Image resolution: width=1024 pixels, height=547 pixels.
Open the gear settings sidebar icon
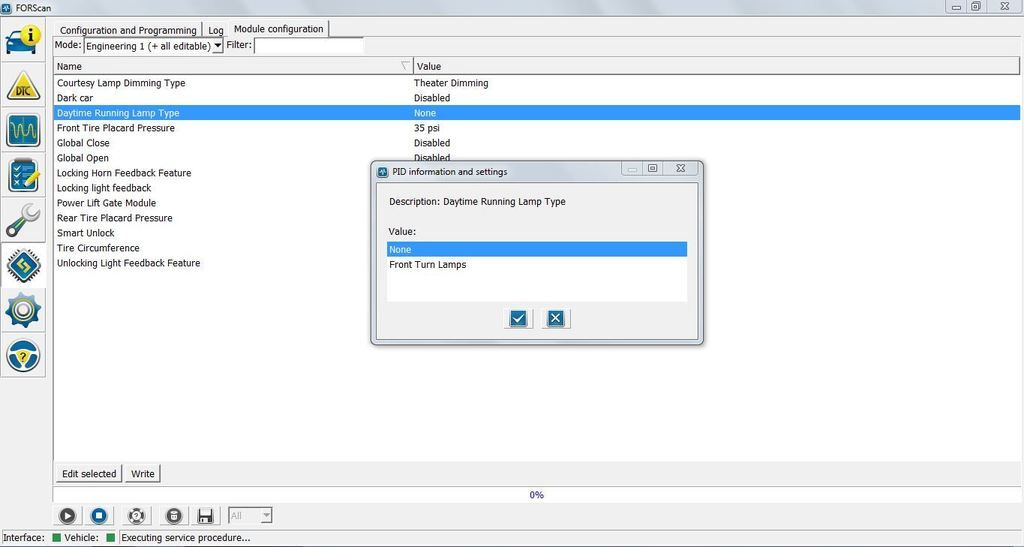coord(22,311)
